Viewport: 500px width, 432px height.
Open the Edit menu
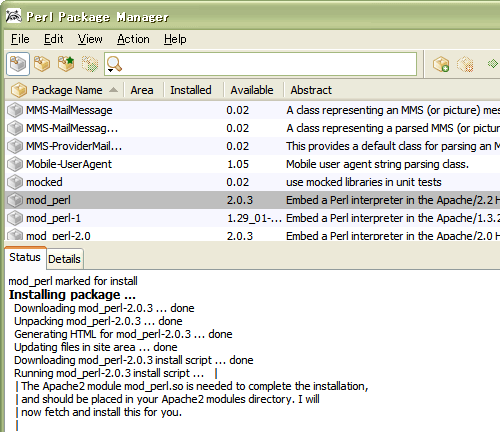(x=53, y=39)
